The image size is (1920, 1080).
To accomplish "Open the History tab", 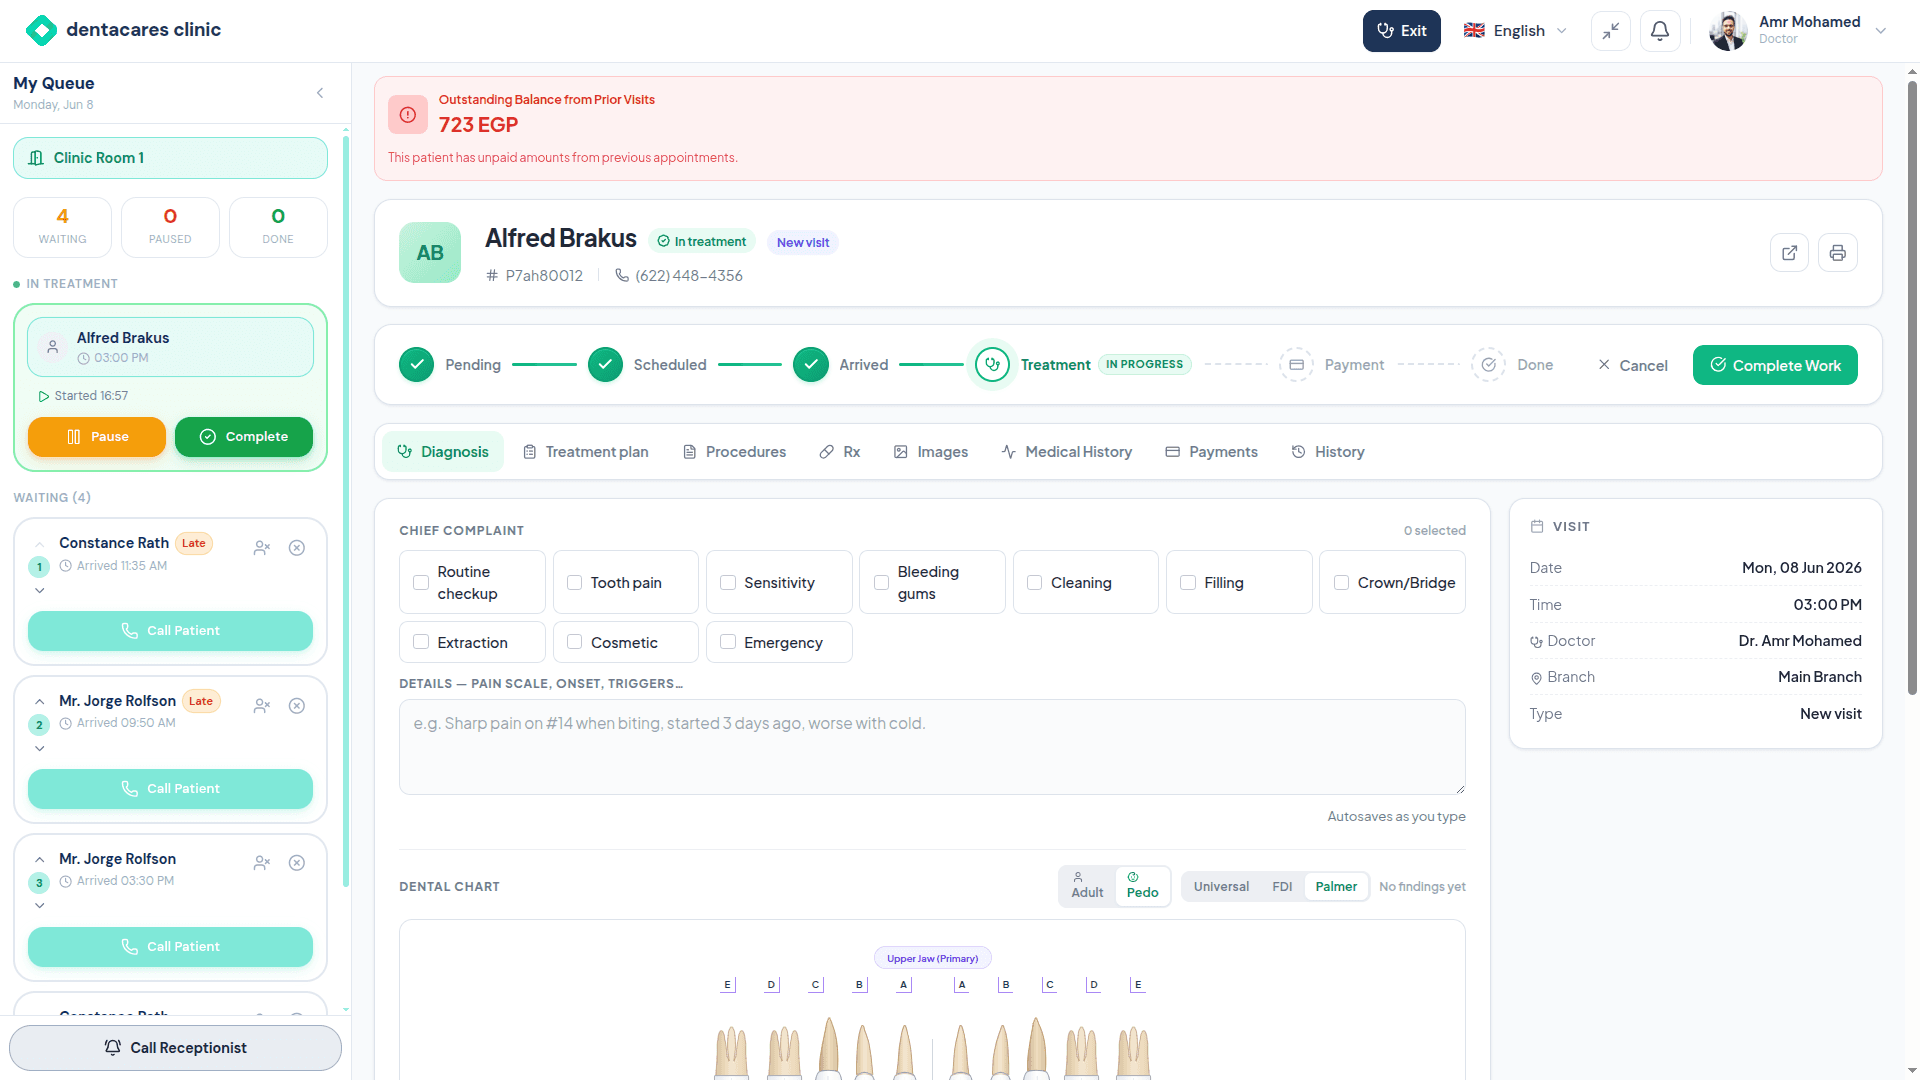I will click(x=1327, y=452).
